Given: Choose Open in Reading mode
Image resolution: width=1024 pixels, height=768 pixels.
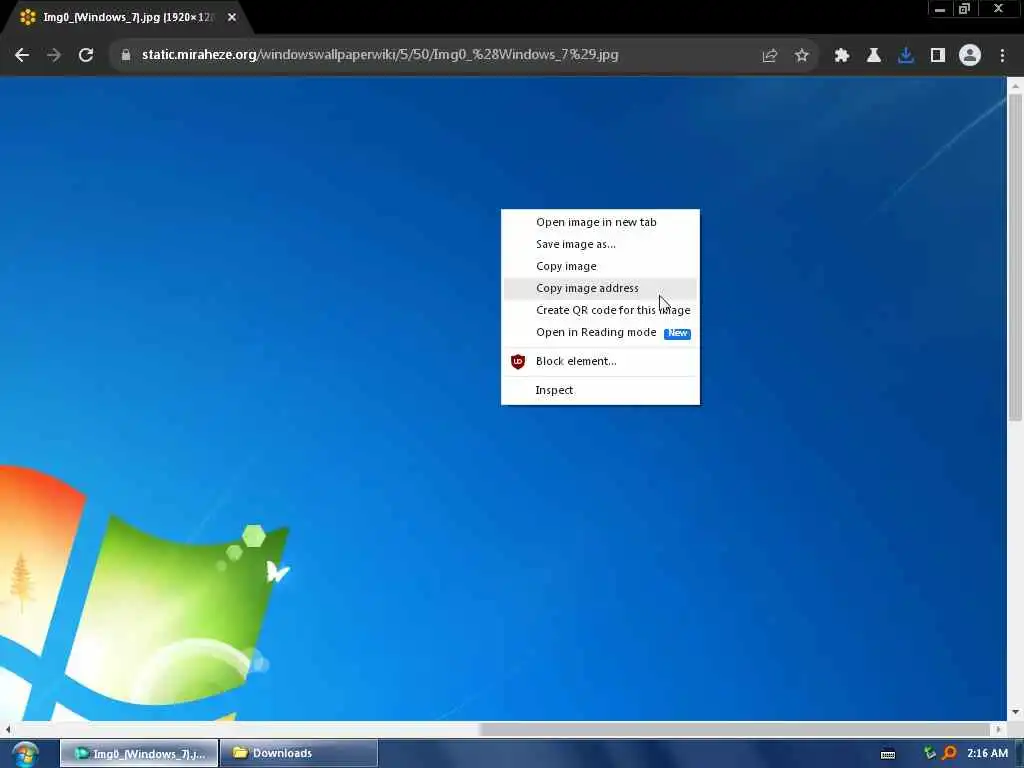Looking at the screenshot, I should tap(600, 332).
